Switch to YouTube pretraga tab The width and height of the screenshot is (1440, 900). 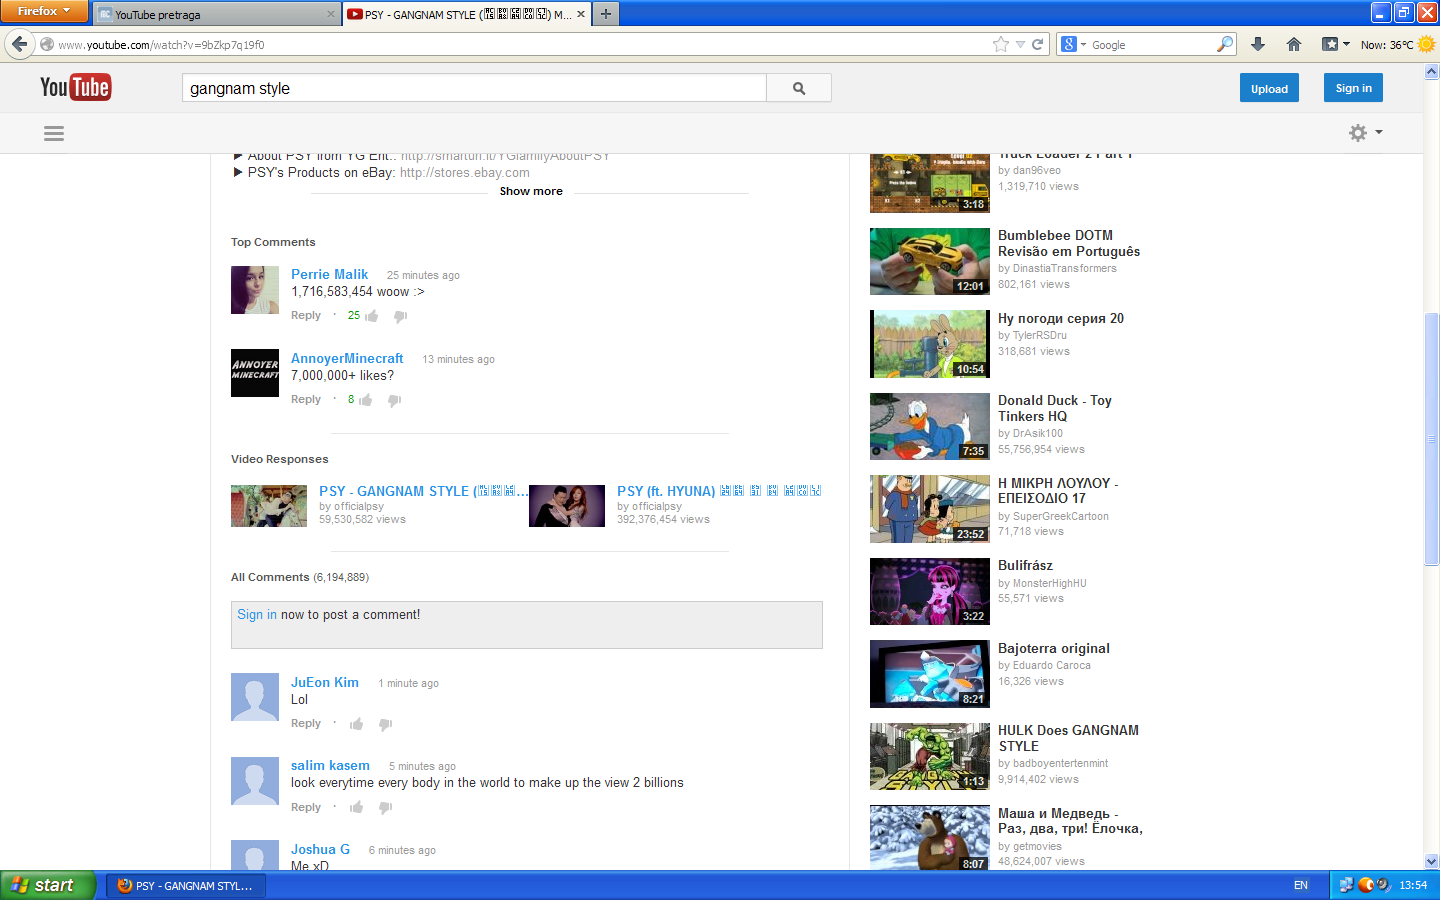tap(217, 14)
